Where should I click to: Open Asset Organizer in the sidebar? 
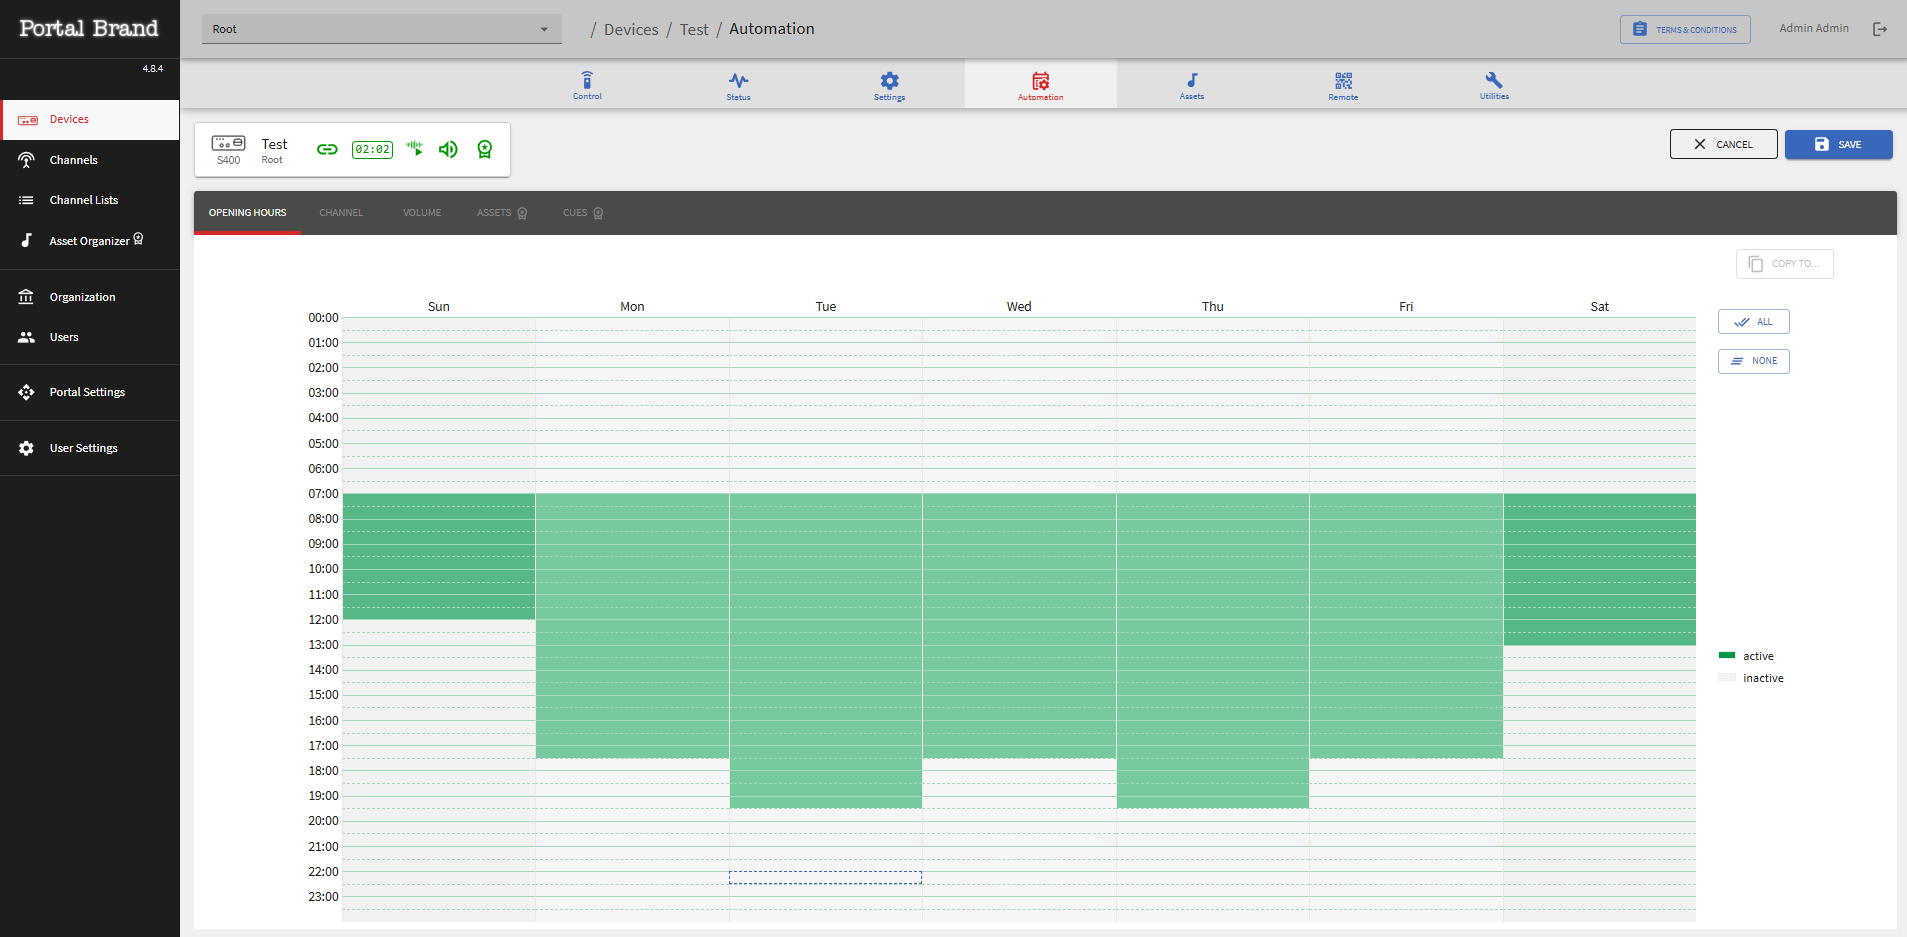pos(90,241)
